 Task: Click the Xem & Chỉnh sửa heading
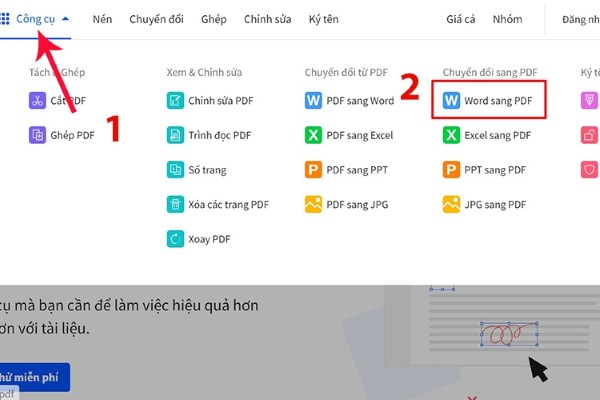click(204, 72)
